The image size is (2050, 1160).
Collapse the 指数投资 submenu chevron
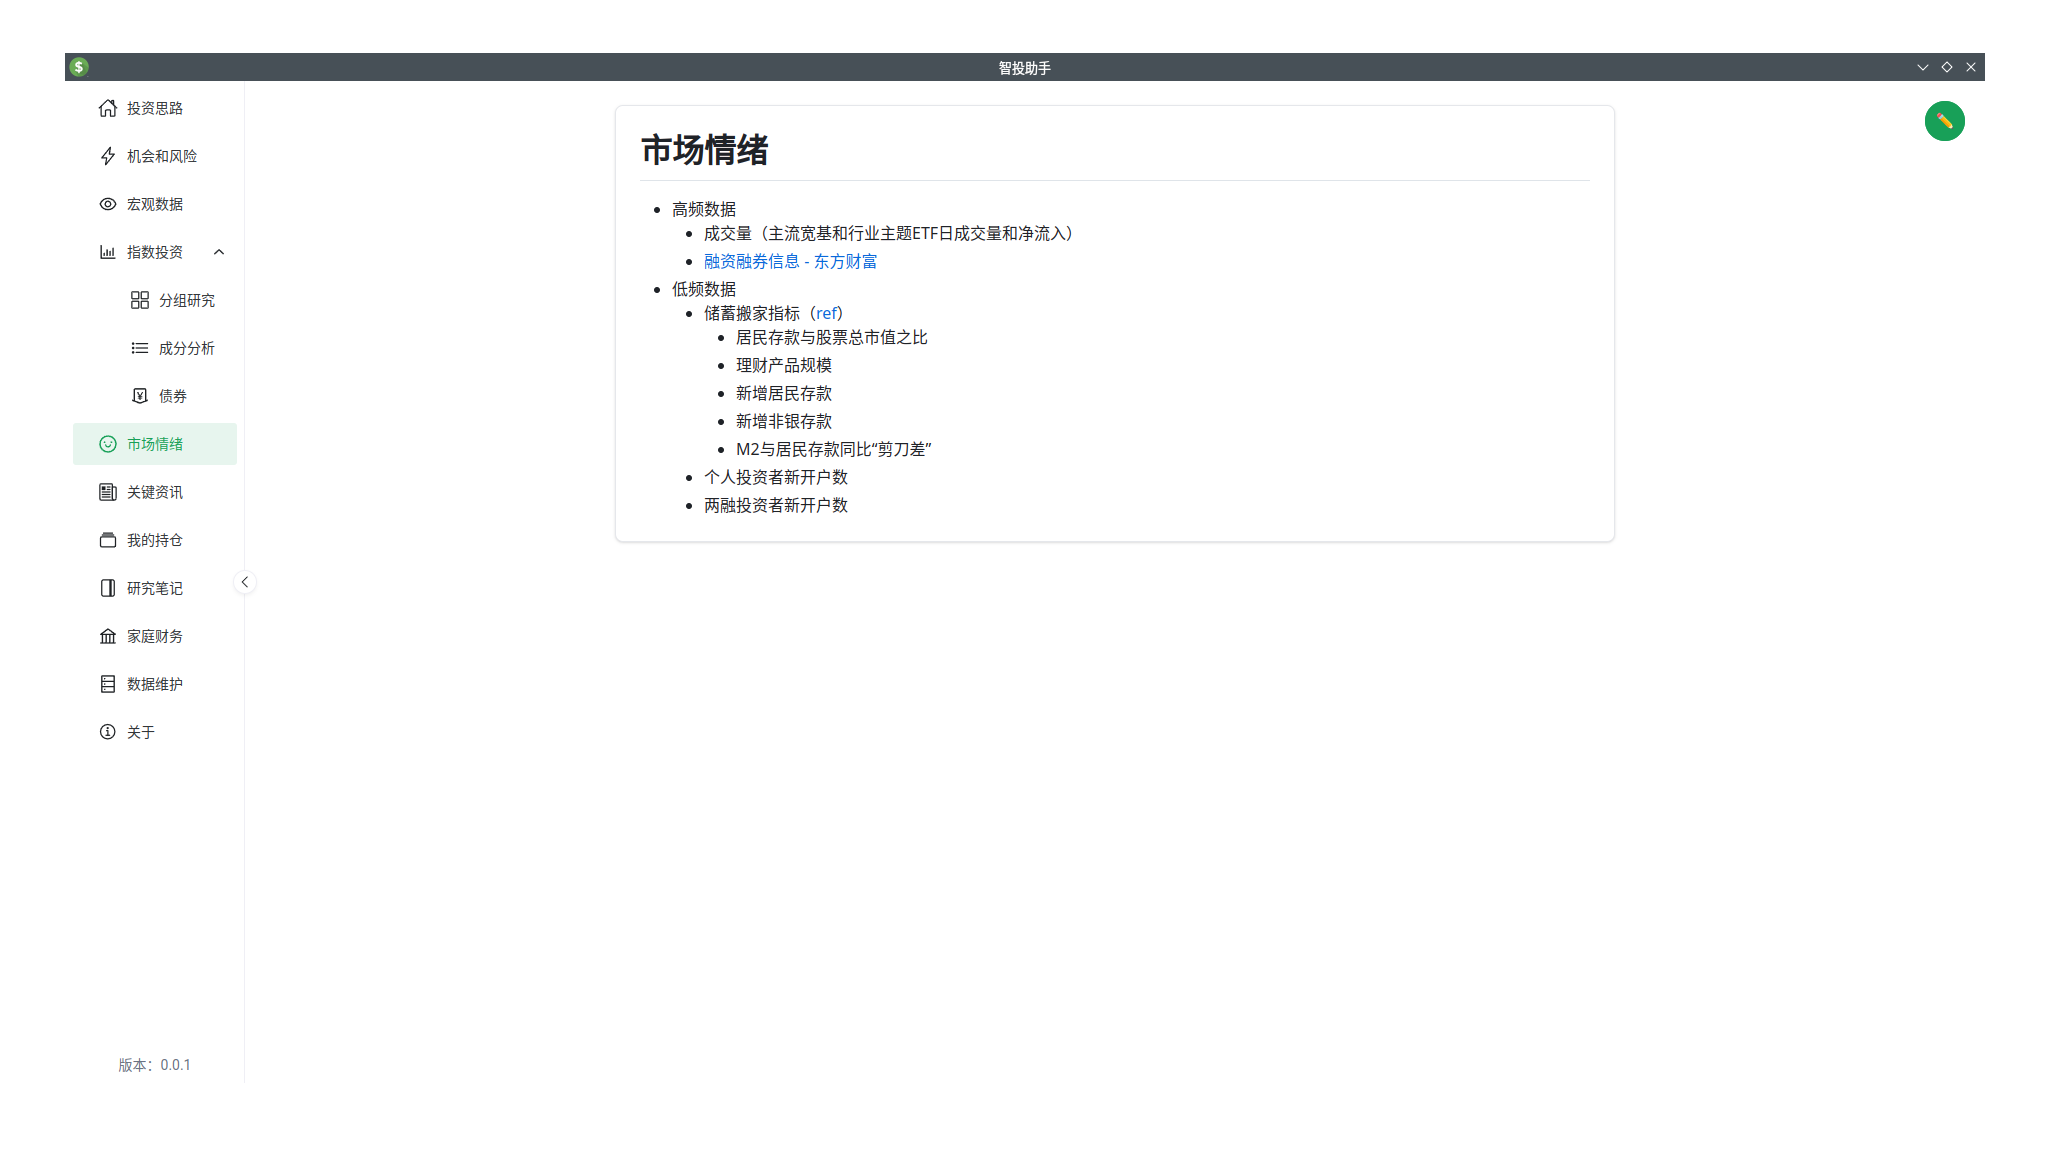219,252
